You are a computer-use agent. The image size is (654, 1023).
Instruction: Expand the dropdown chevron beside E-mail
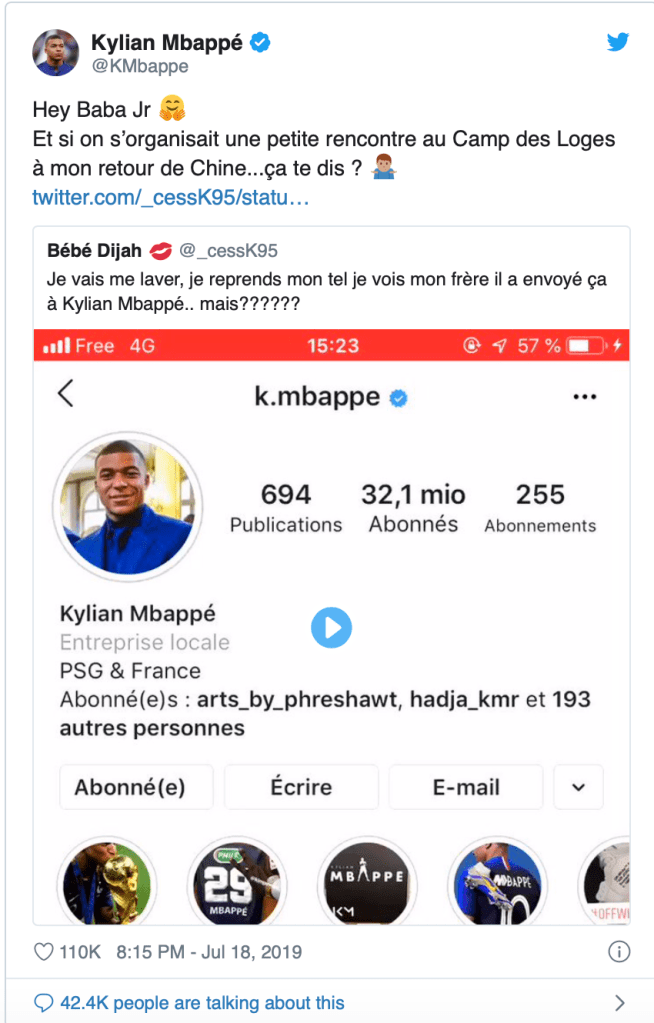(x=578, y=787)
